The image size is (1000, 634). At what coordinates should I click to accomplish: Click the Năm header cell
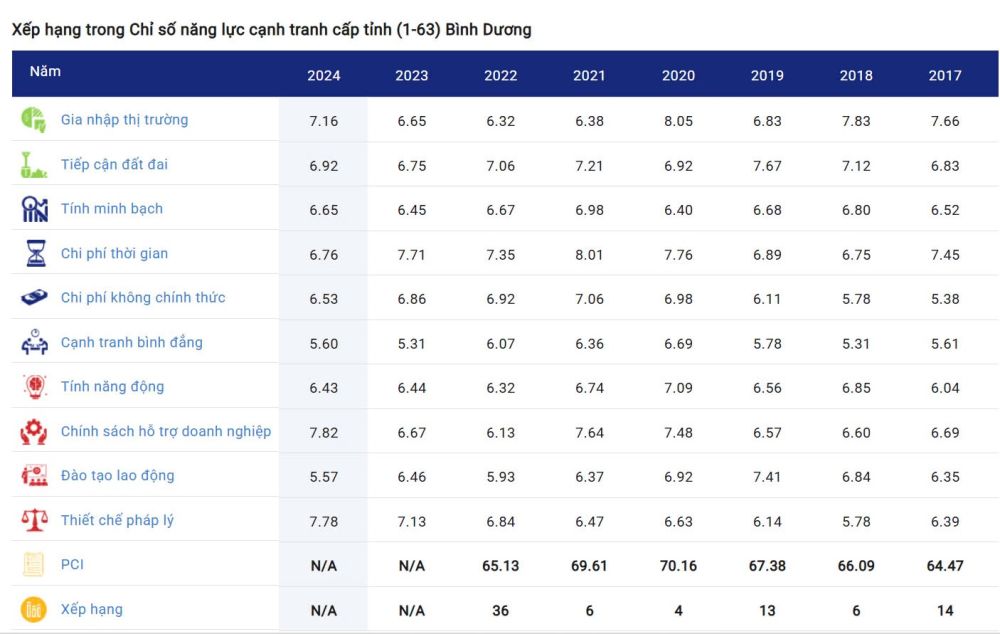point(45,71)
